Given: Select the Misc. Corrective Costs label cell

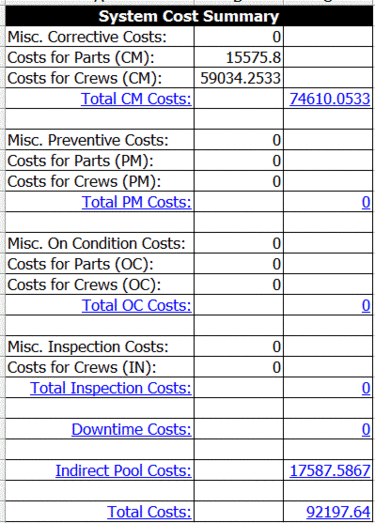Looking at the screenshot, I should point(100,37).
